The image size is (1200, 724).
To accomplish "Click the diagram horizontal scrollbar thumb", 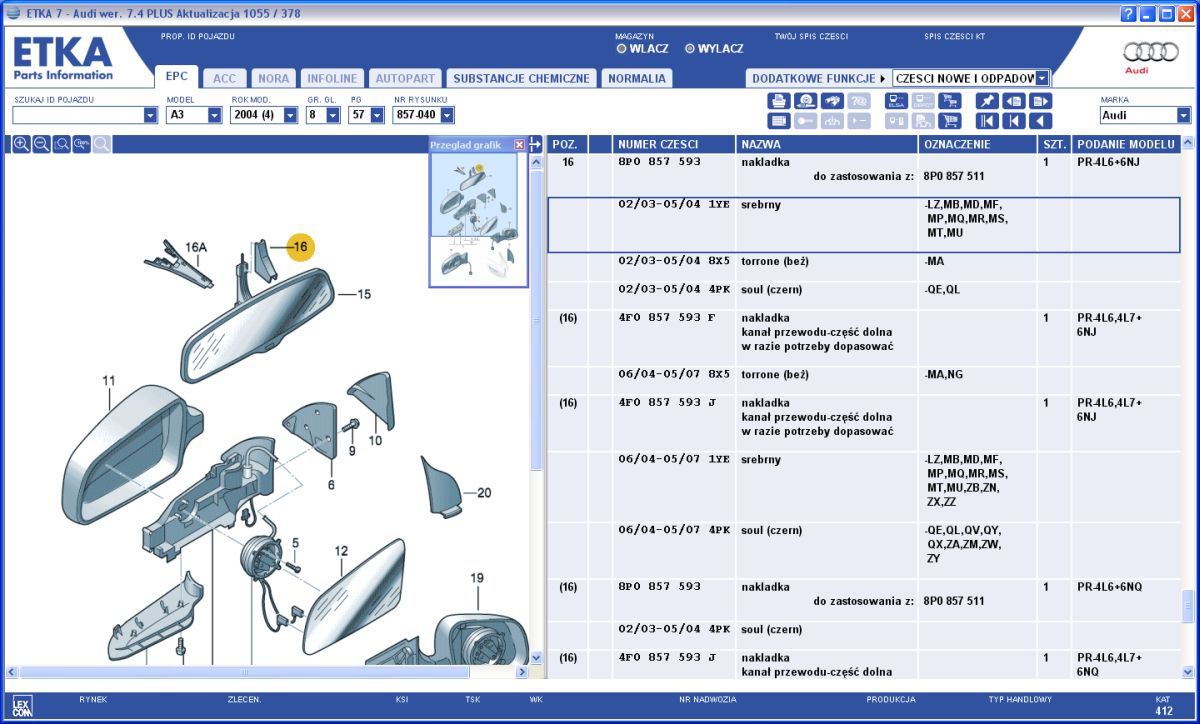I will coord(244,672).
